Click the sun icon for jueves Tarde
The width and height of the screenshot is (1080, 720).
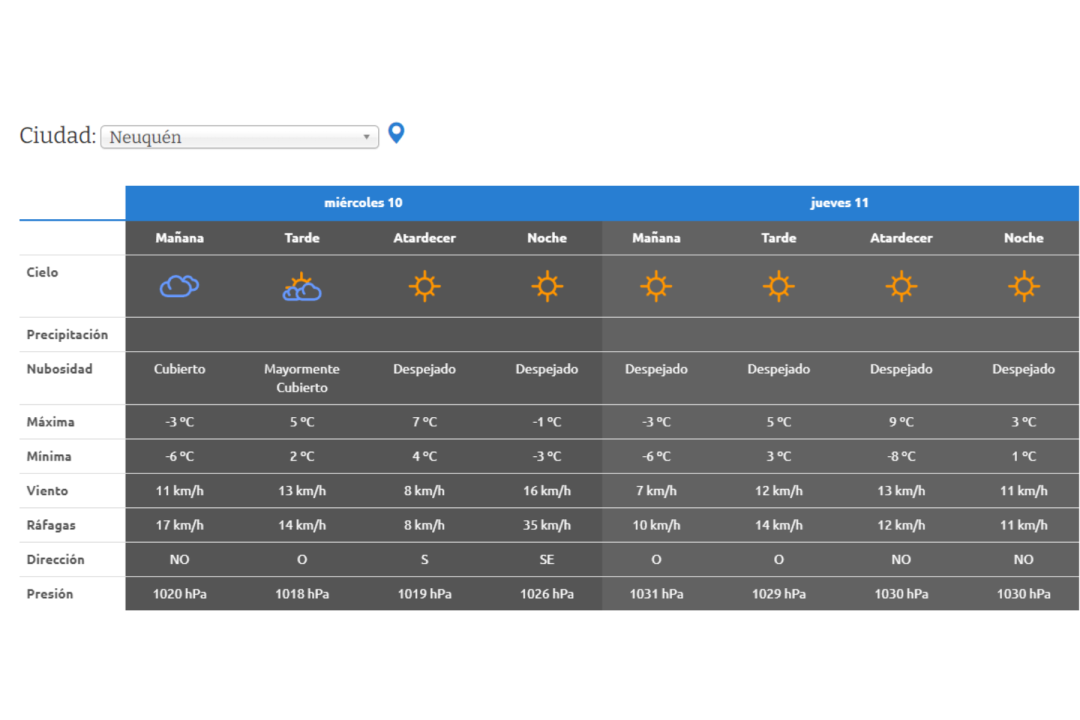click(778, 286)
